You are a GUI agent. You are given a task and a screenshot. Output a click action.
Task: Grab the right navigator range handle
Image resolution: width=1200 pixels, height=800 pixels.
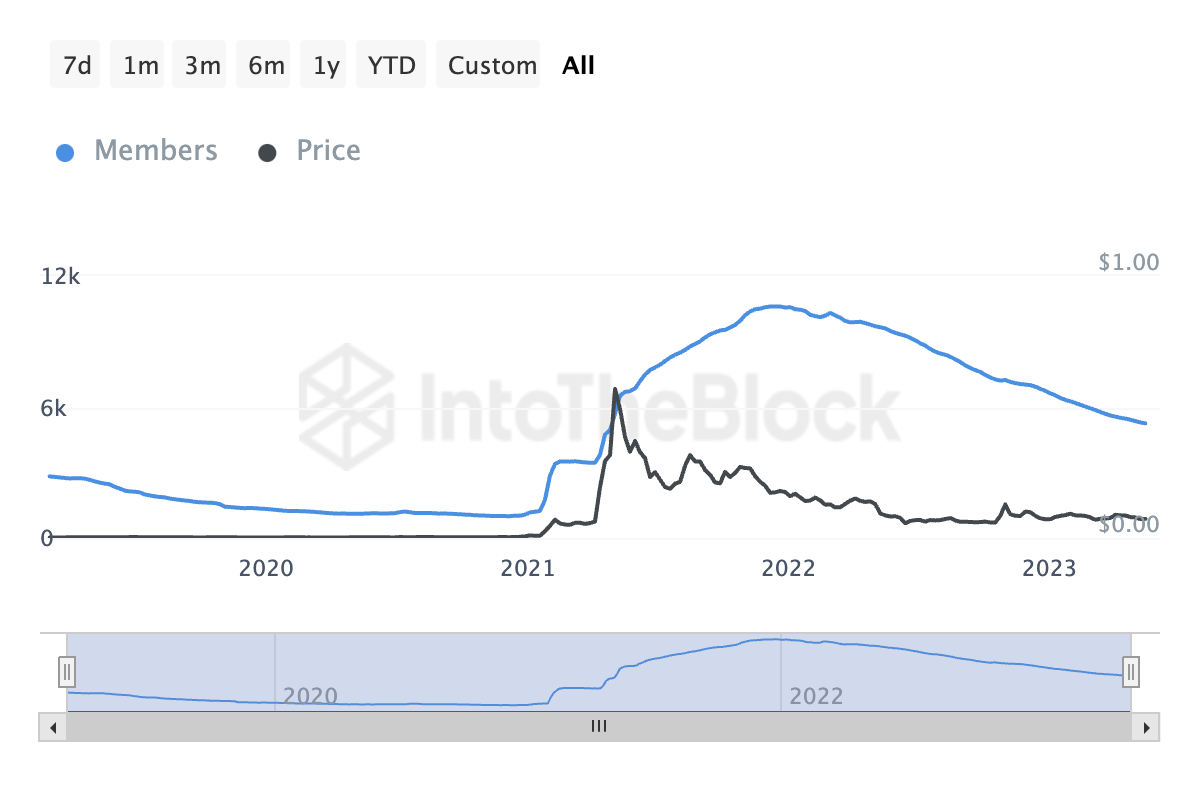1131,671
